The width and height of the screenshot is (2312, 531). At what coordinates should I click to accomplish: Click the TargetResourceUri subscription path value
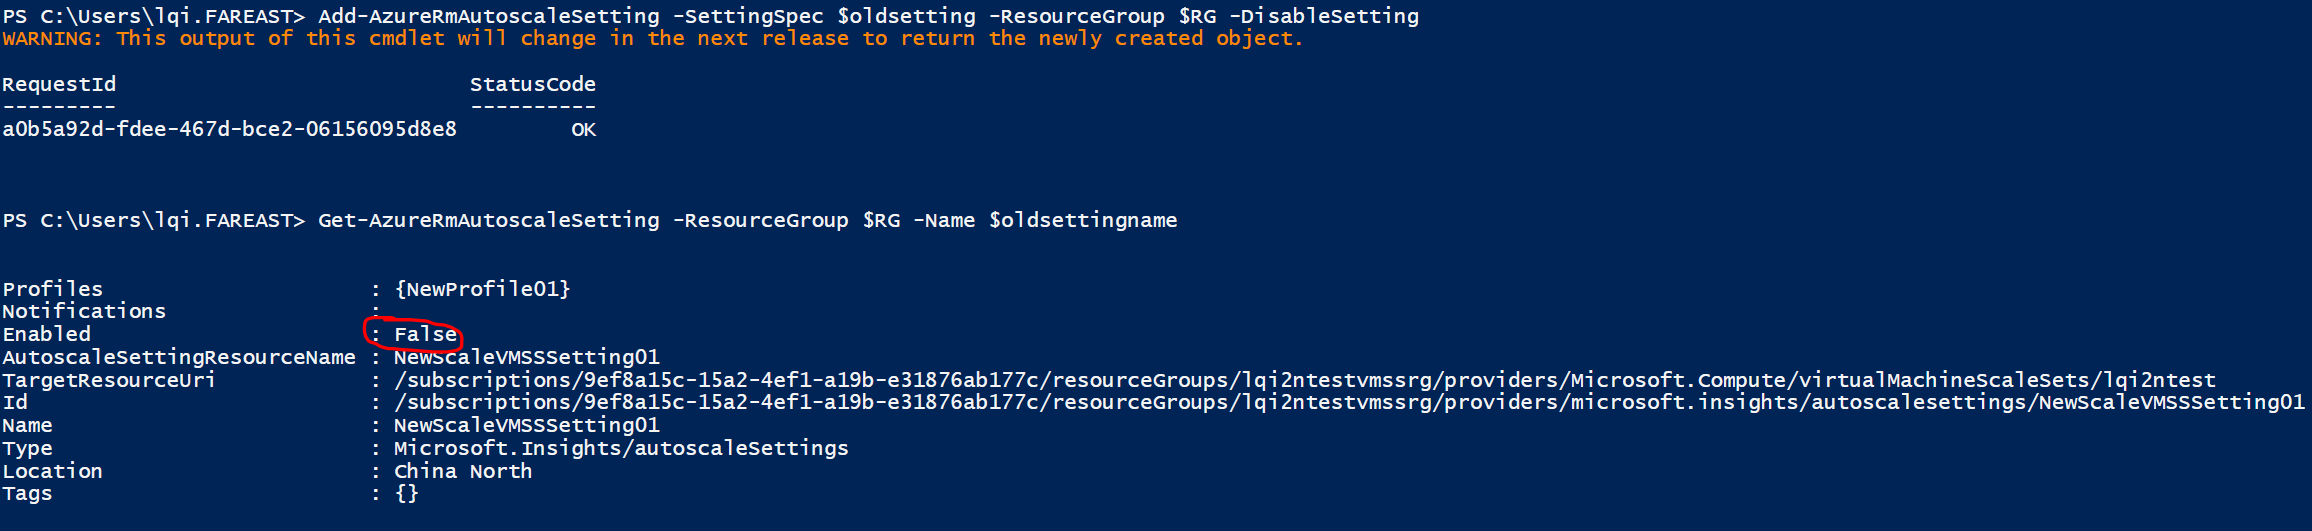coord(1304,381)
